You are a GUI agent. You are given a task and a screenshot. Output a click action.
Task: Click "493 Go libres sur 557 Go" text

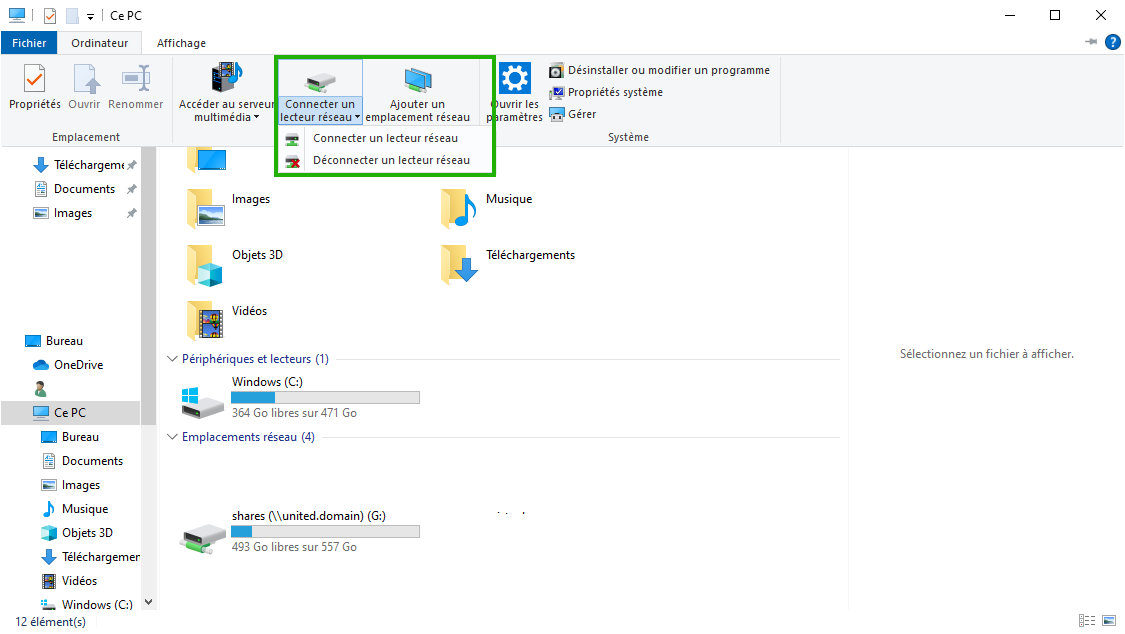pos(294,547)
